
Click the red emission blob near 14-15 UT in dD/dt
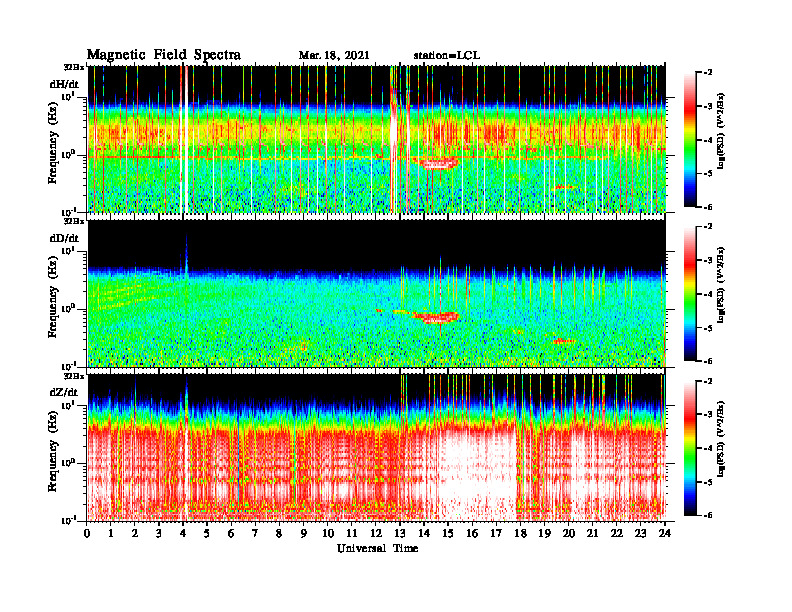coord(435,317)
